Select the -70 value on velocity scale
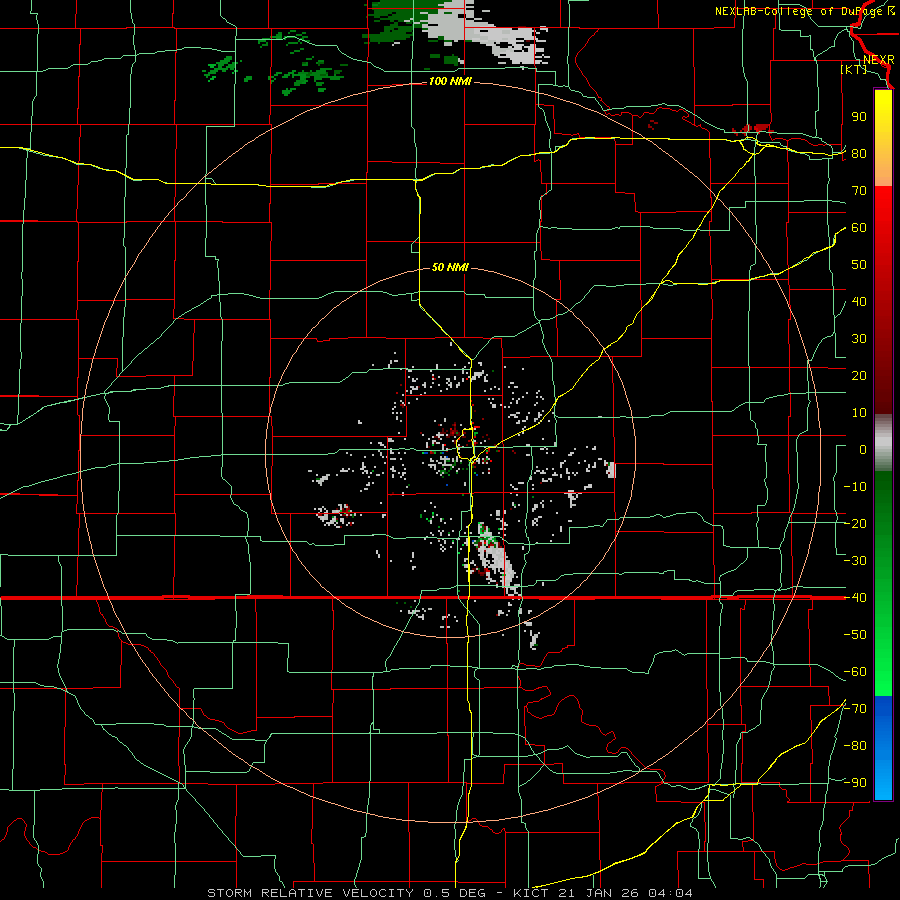The height and width of the screenshot is (900, 900). point(855,709)
